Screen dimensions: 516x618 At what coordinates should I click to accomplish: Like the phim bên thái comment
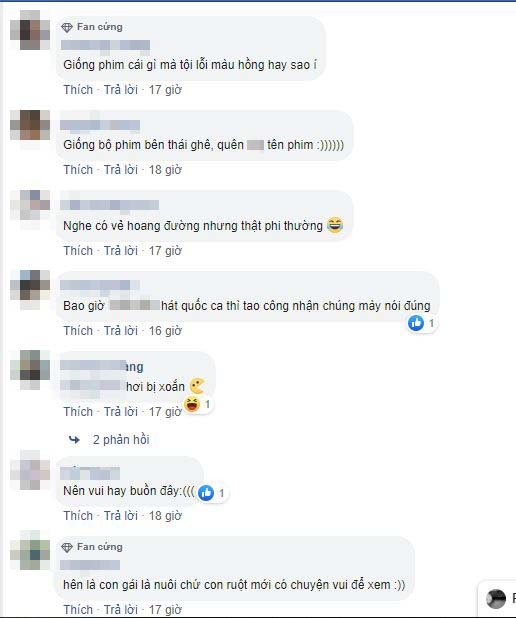coord(78,170)
